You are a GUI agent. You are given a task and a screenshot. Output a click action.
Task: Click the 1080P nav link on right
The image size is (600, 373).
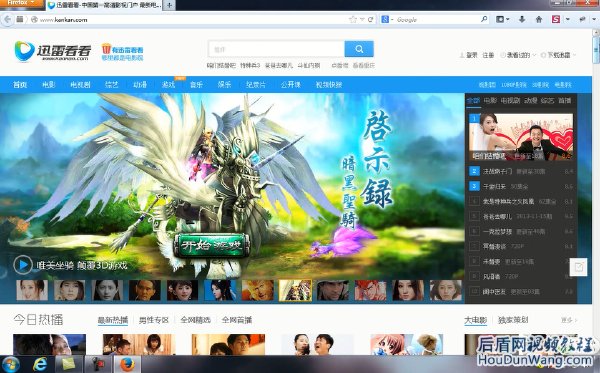(514, 85)
